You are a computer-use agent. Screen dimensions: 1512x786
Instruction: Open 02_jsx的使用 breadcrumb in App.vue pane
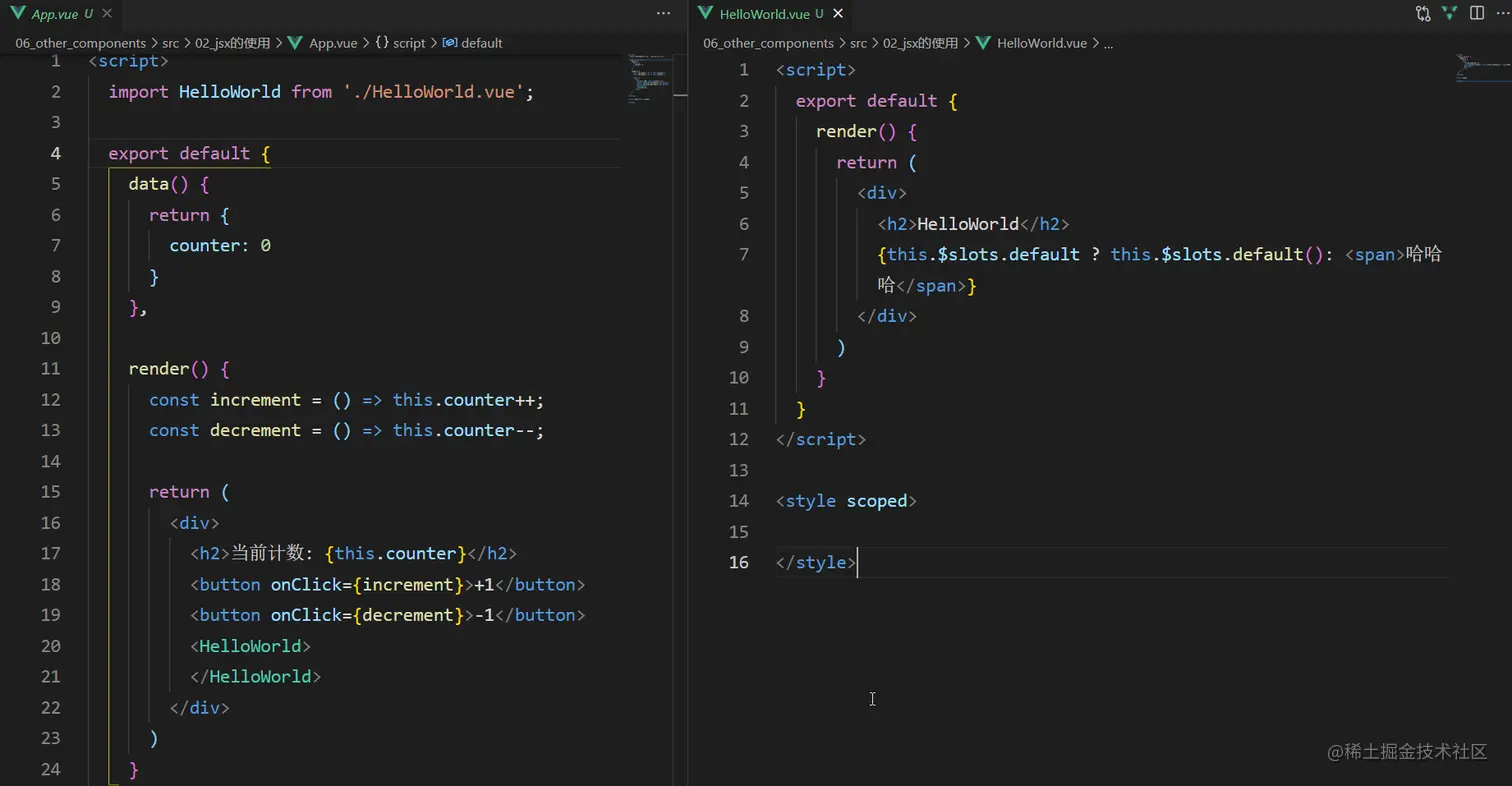click(232, 43)
